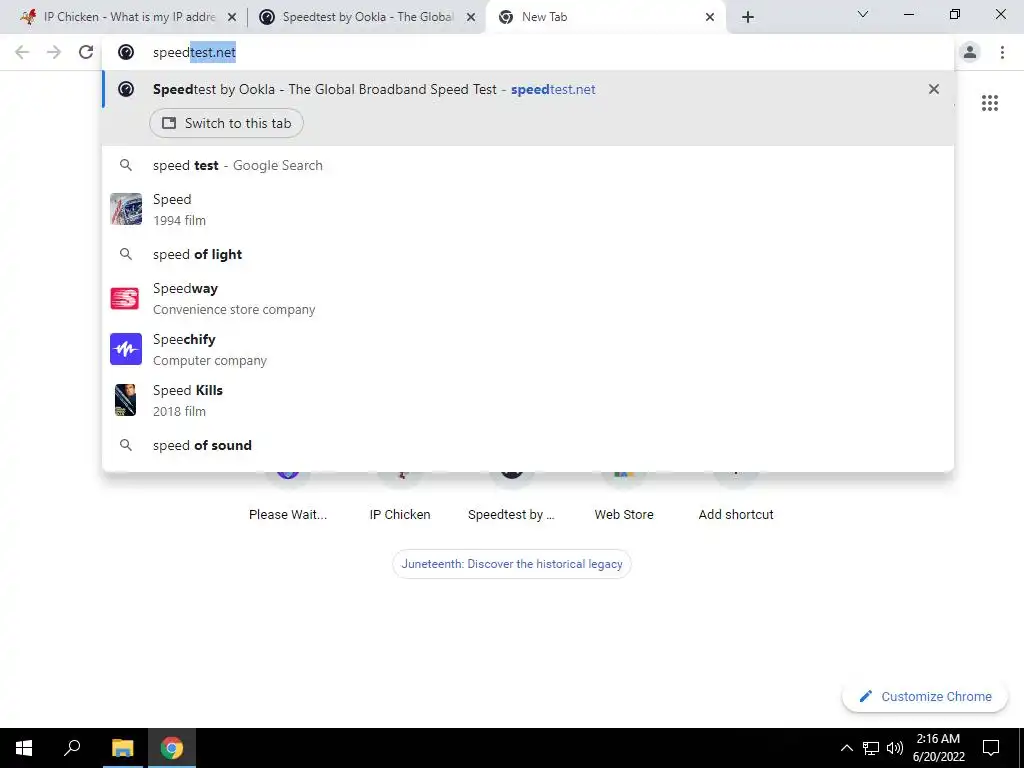Remove the speedtest.net suggestion with X
Screen dimensions: 1024x768
[934, 89]
